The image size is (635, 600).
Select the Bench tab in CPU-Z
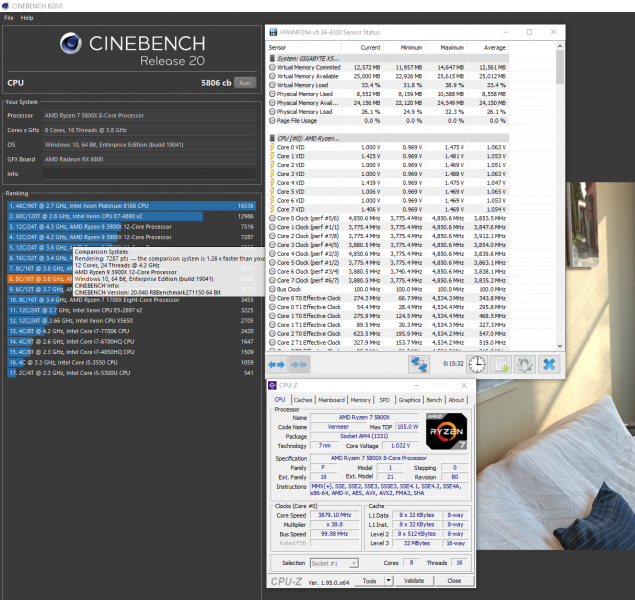point(434,399)
